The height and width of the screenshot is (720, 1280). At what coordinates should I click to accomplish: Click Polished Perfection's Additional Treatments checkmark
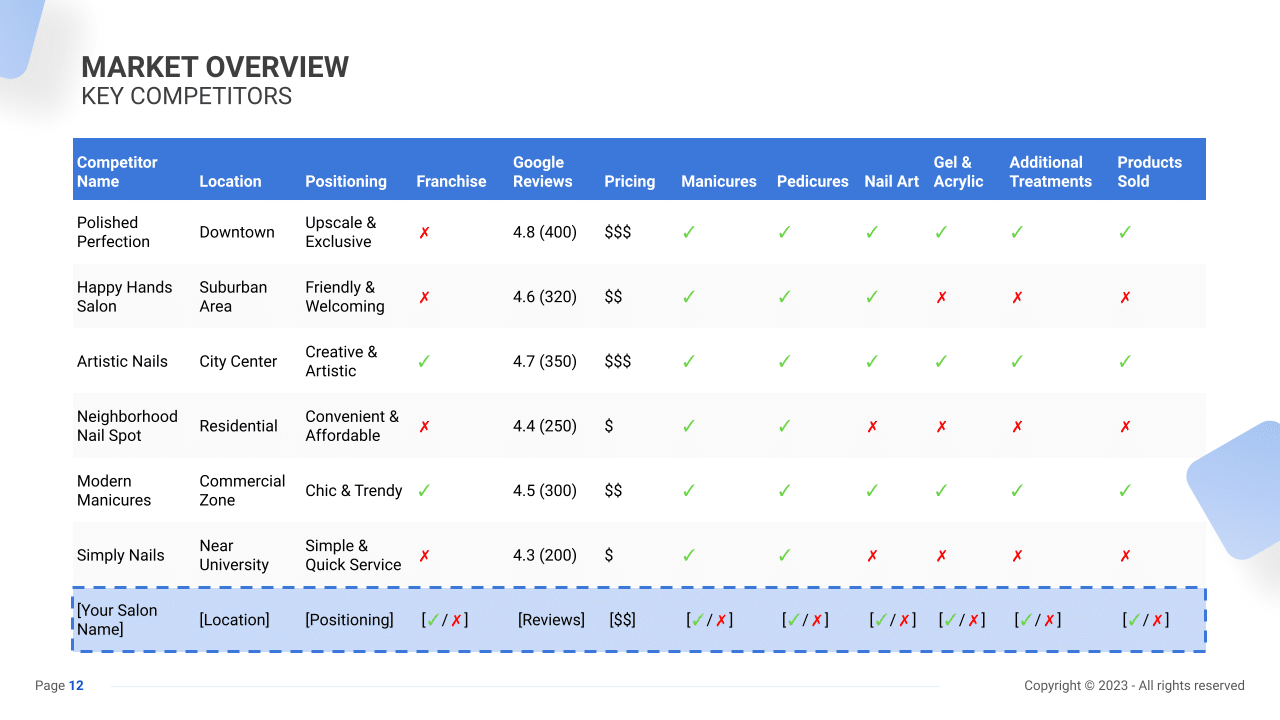click(1017, 232)
